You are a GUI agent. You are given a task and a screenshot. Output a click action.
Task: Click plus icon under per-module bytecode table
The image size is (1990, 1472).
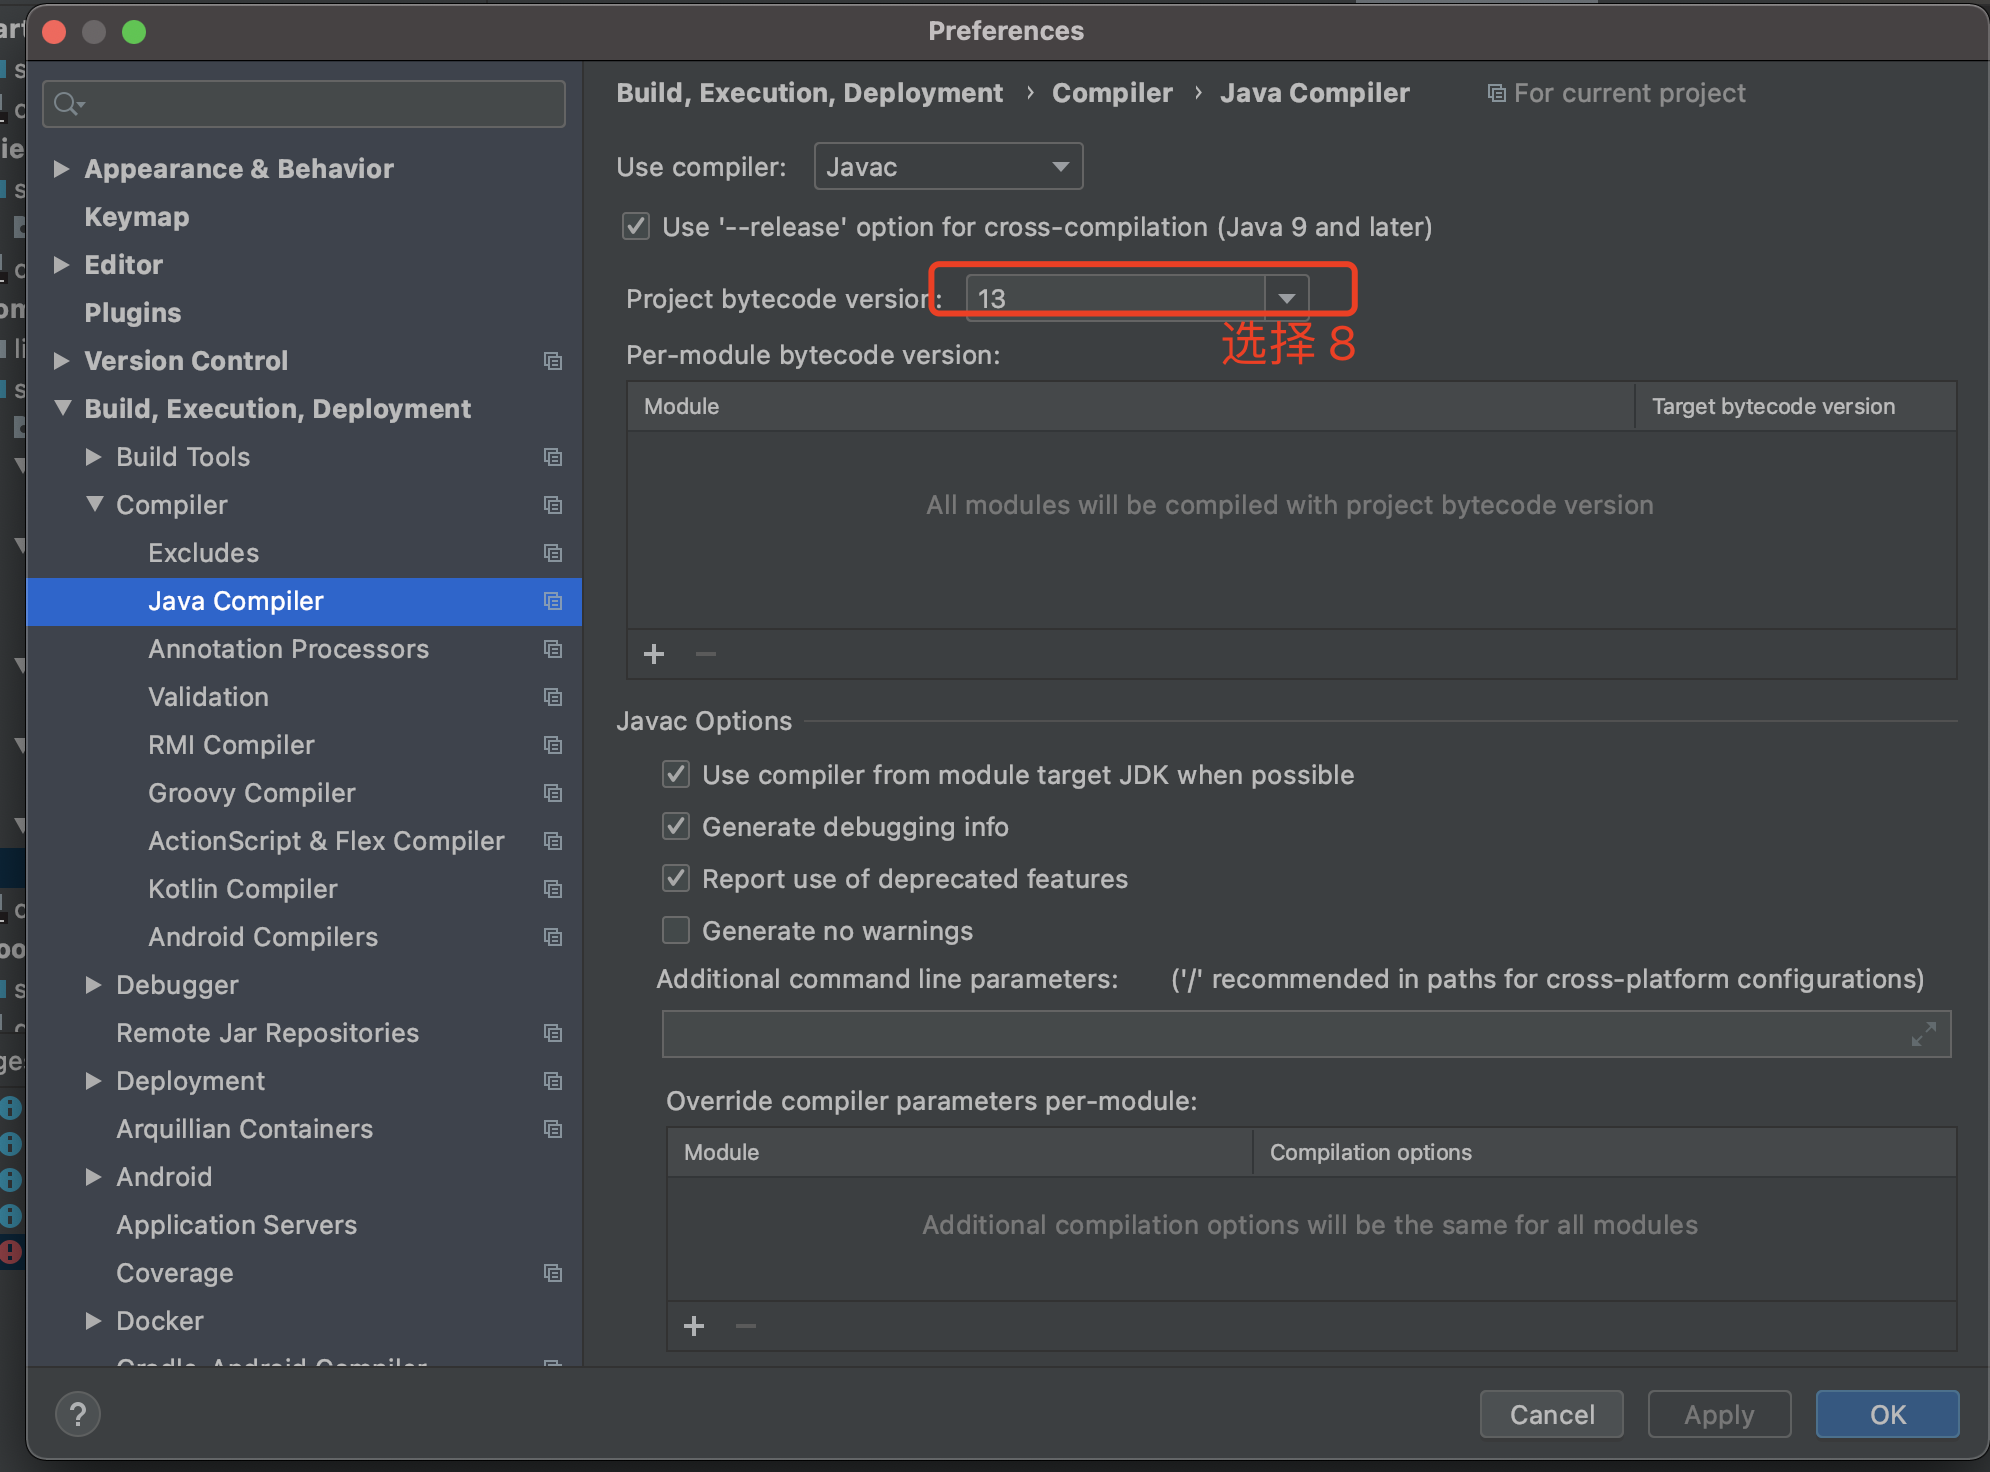pyautogui.click(x=654, y=654)
